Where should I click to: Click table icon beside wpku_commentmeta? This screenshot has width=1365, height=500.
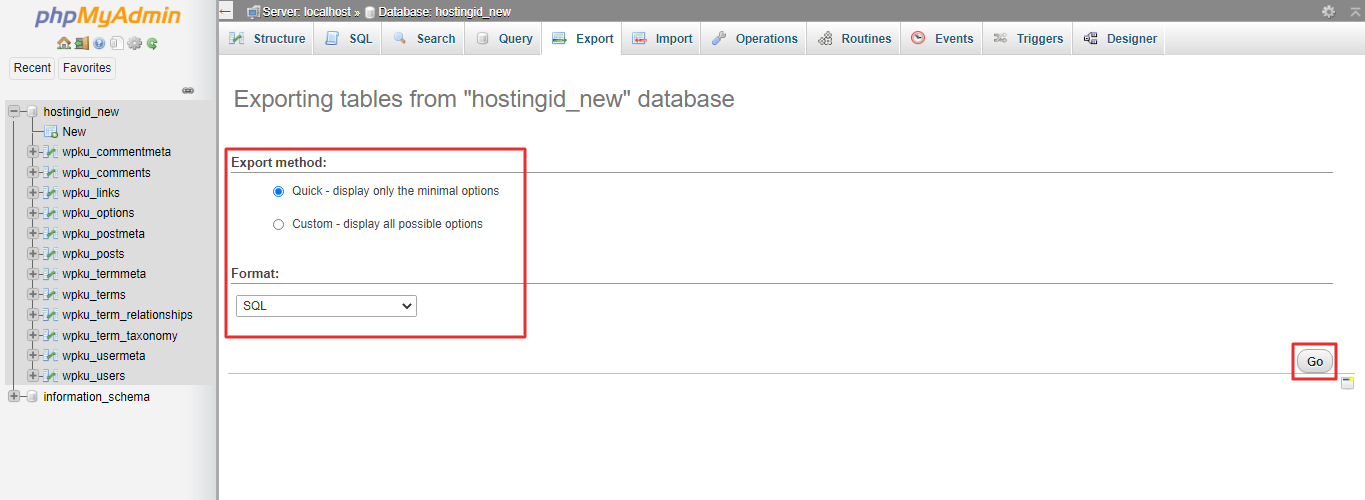51,152
